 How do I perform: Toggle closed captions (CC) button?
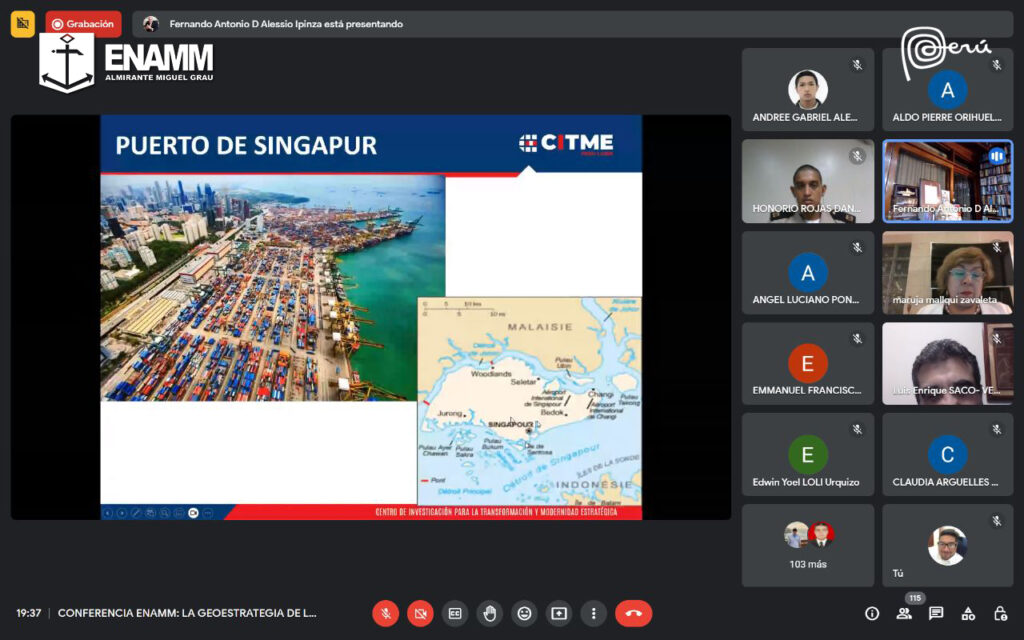(x=455, y=613)
